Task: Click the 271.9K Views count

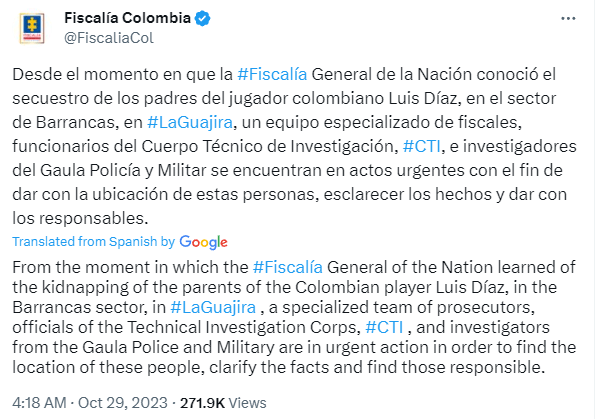Action: coord(236,402)
